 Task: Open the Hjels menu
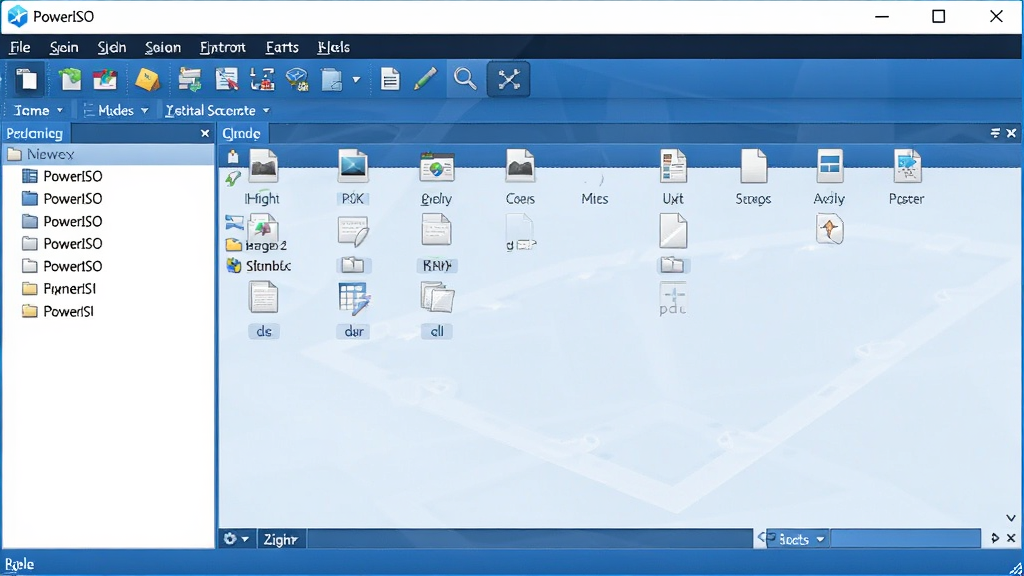click(334, 47)
